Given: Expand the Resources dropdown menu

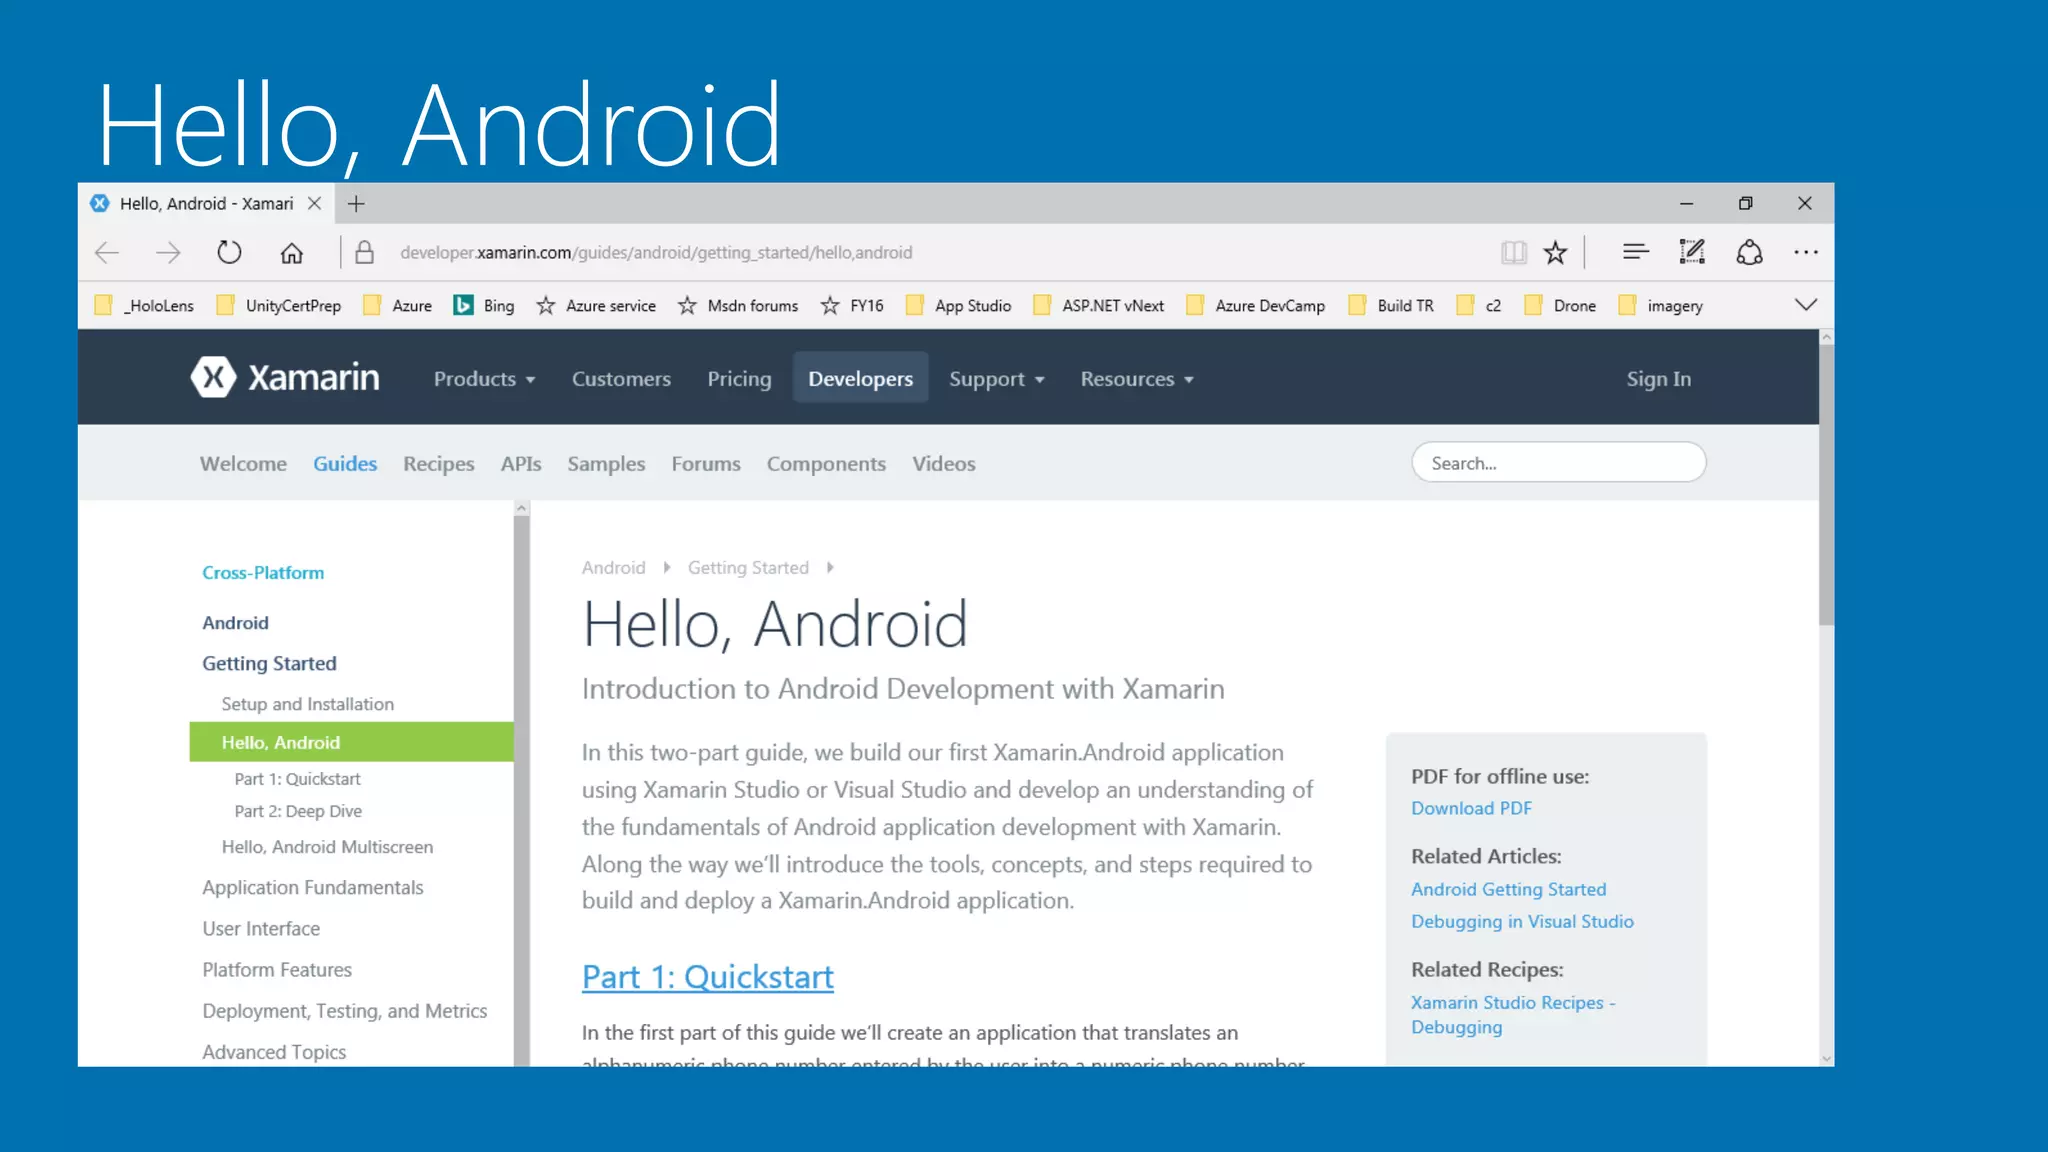Looking at the screenshot, I should tap(1137, 379).
